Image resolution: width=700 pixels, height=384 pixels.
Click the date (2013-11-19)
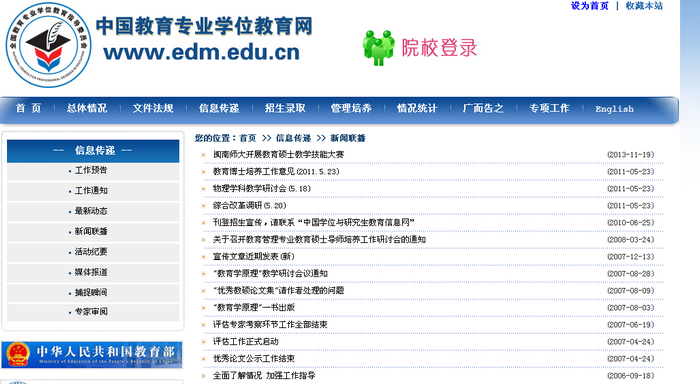(630, 154)
